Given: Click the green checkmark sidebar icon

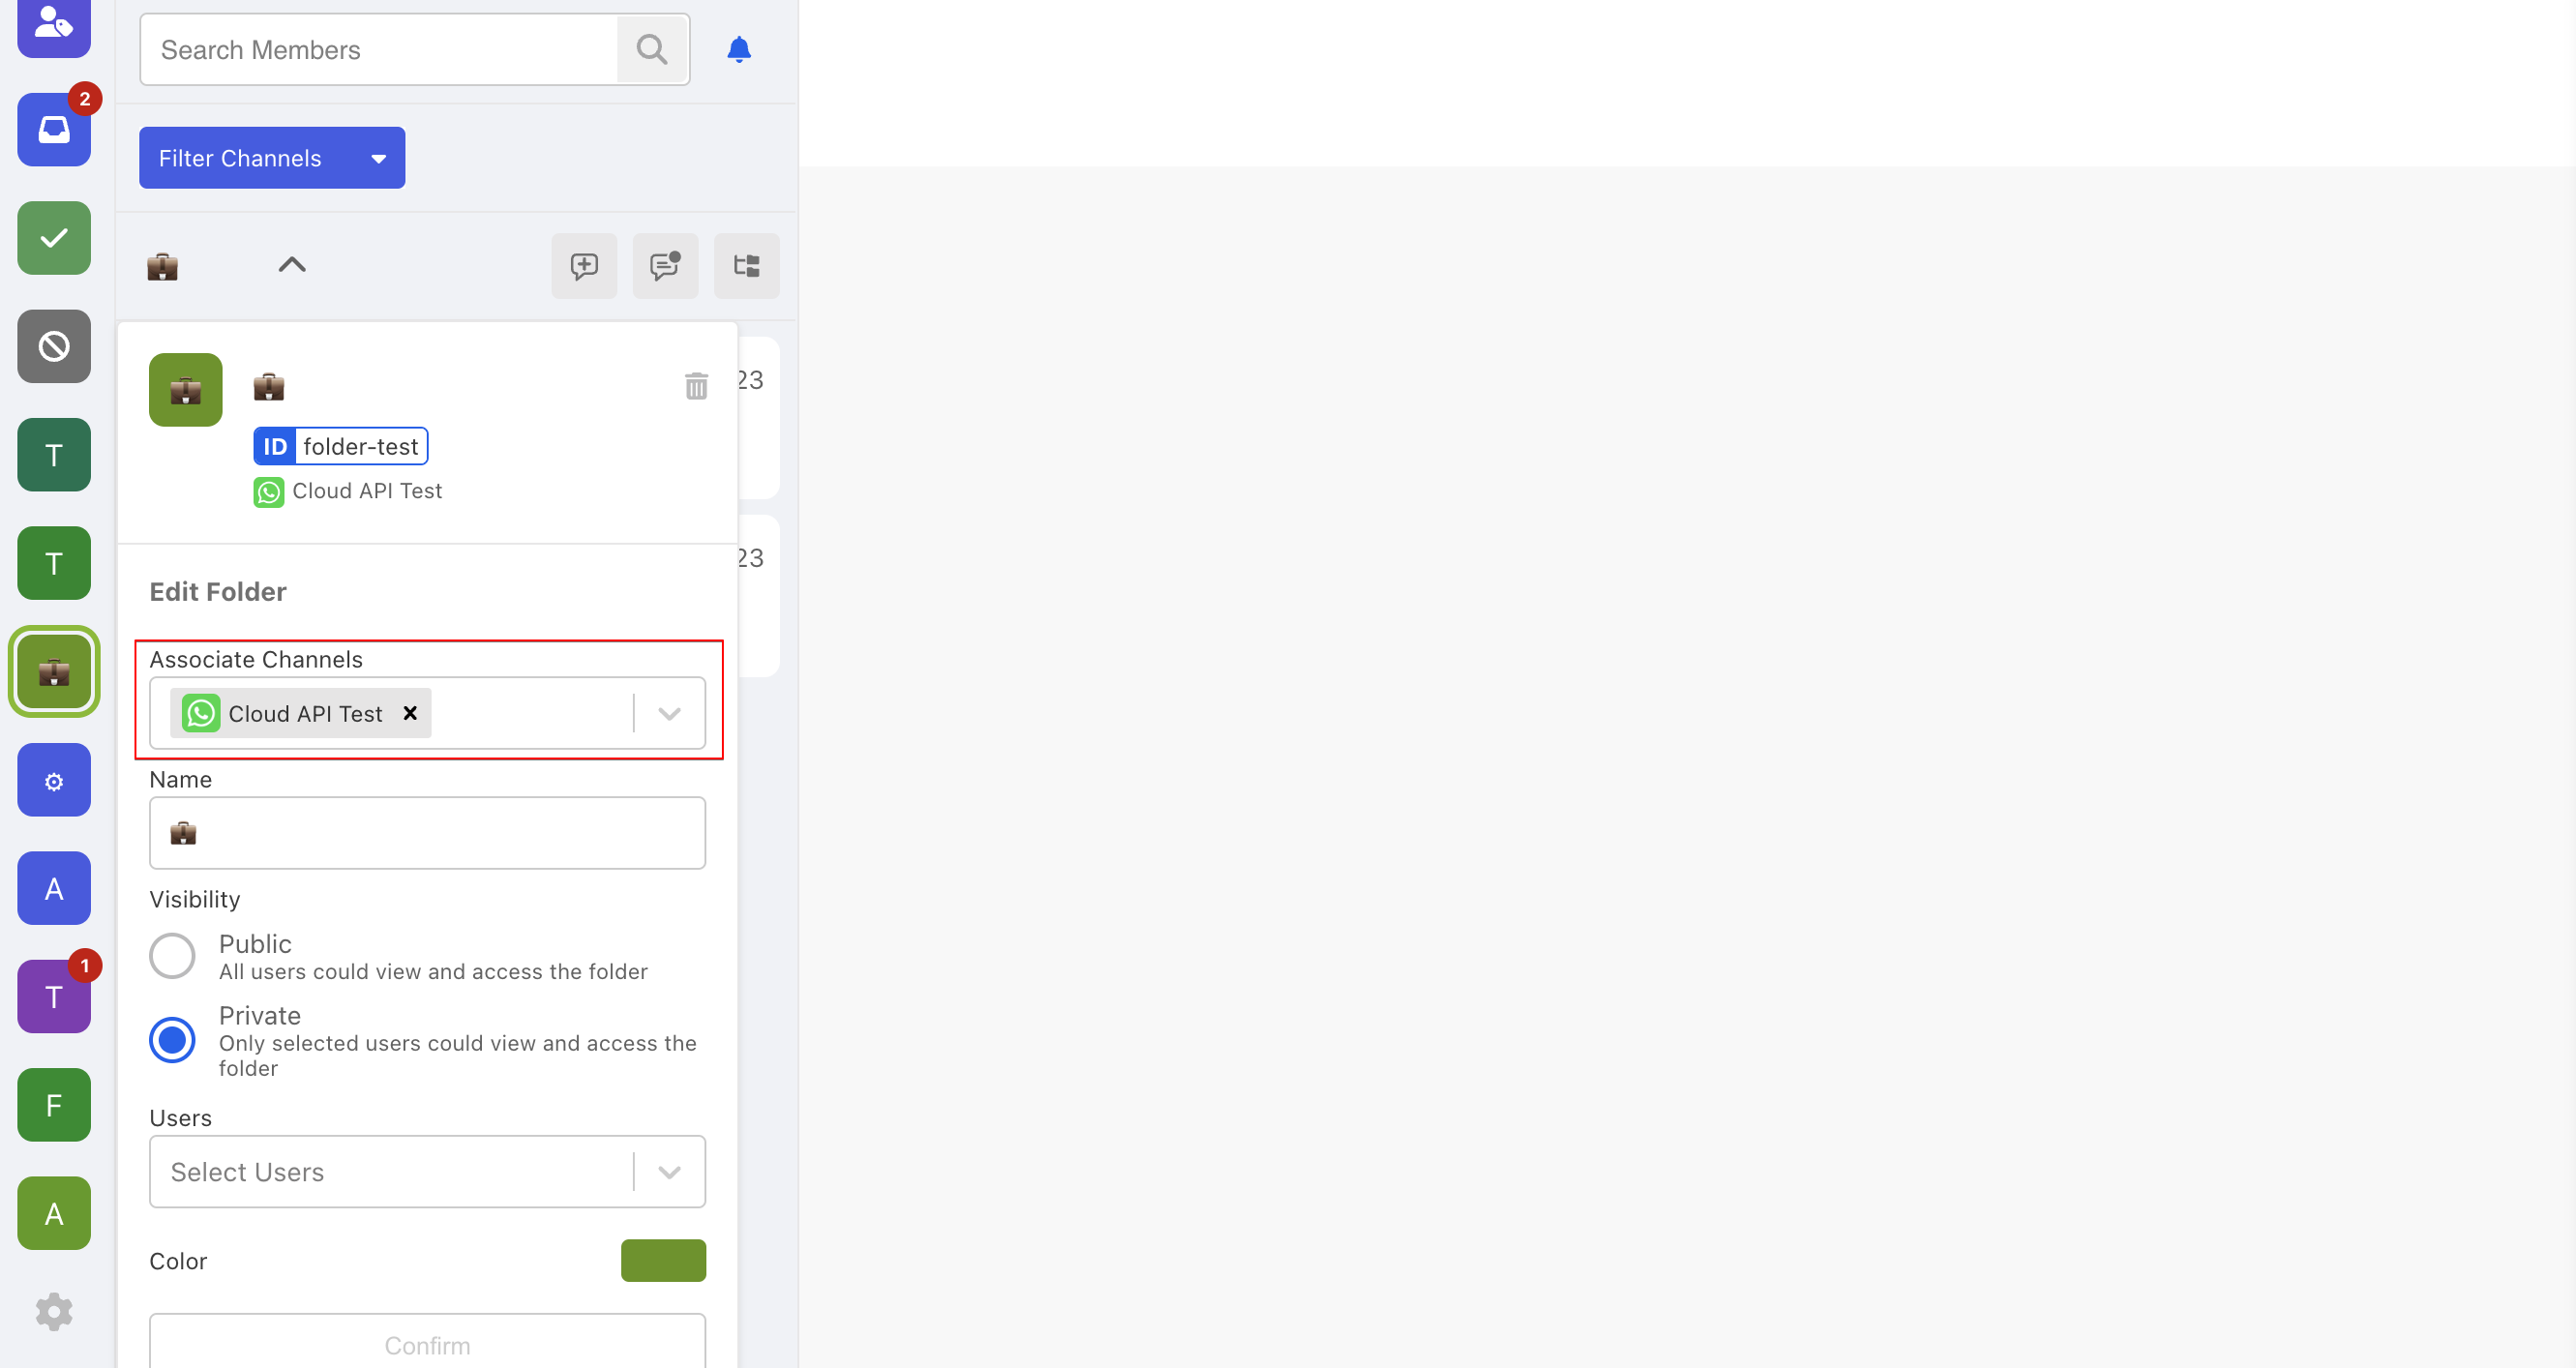Looking at the screenshot, I should point(54,238).
